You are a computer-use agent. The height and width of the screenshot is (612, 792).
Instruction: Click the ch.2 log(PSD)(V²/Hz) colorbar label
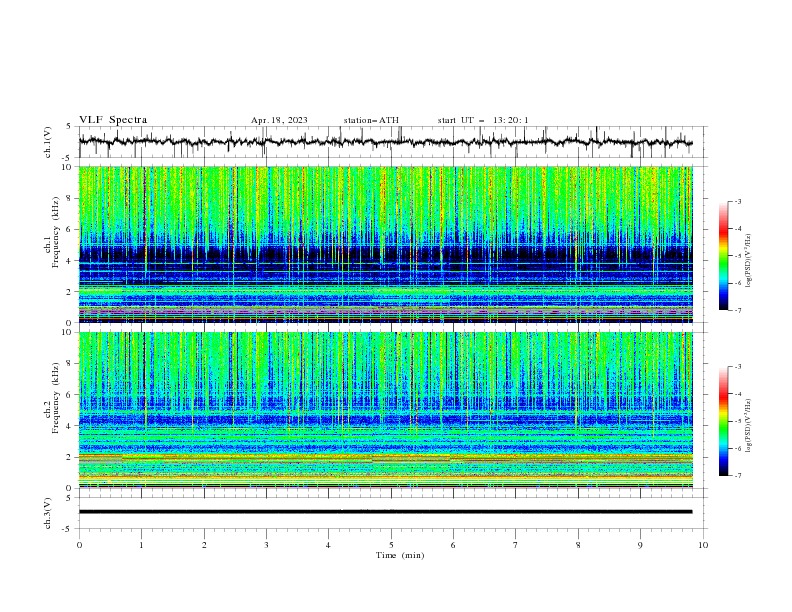pos(749,425)
